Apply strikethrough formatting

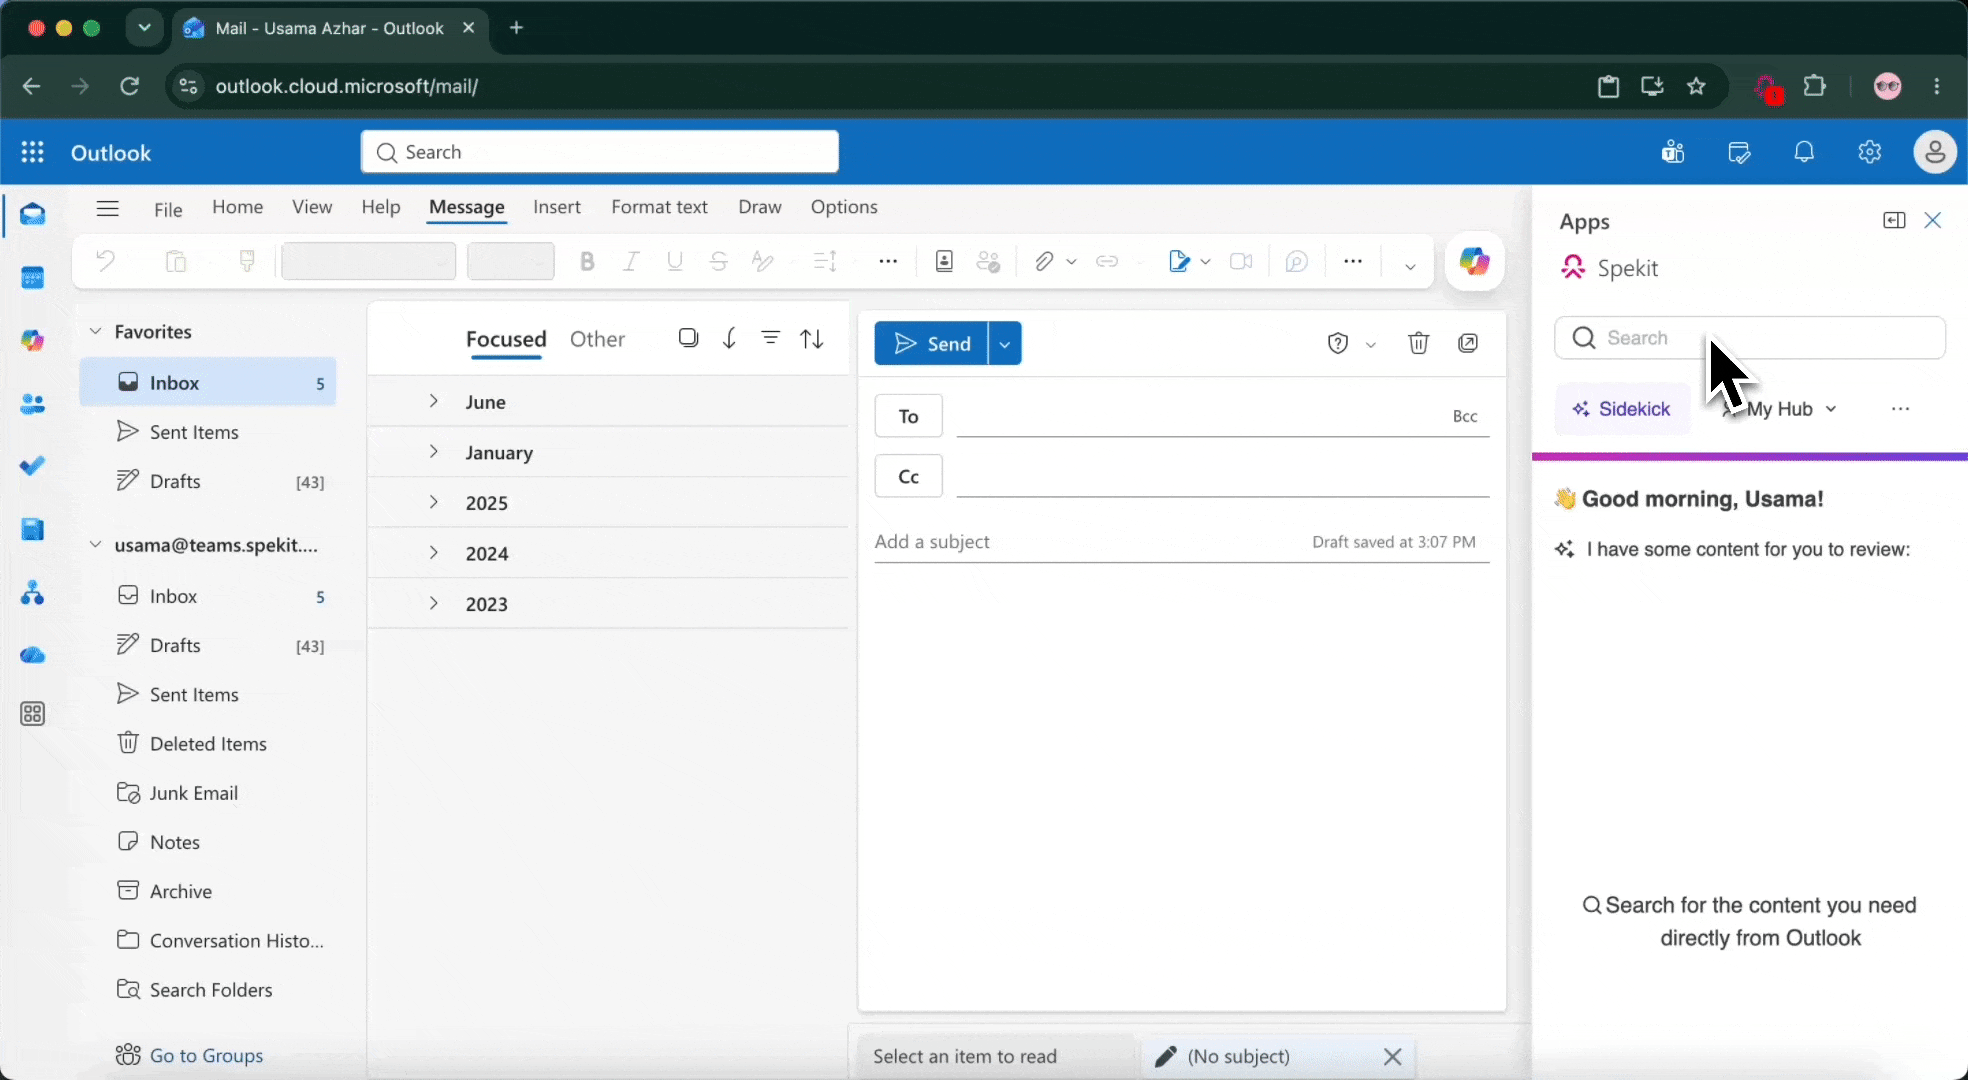(718, 261)
